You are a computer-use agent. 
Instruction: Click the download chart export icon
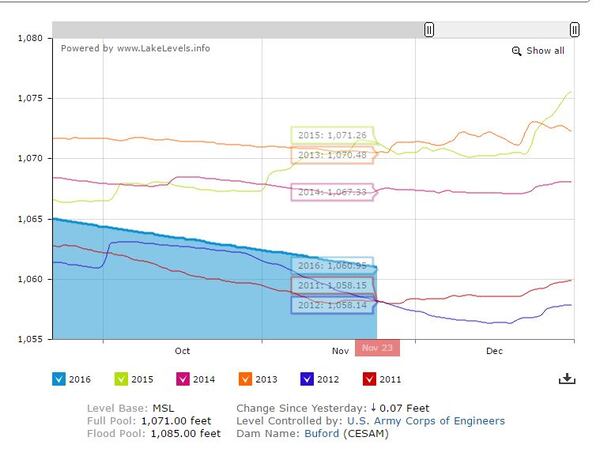(567, 378)
